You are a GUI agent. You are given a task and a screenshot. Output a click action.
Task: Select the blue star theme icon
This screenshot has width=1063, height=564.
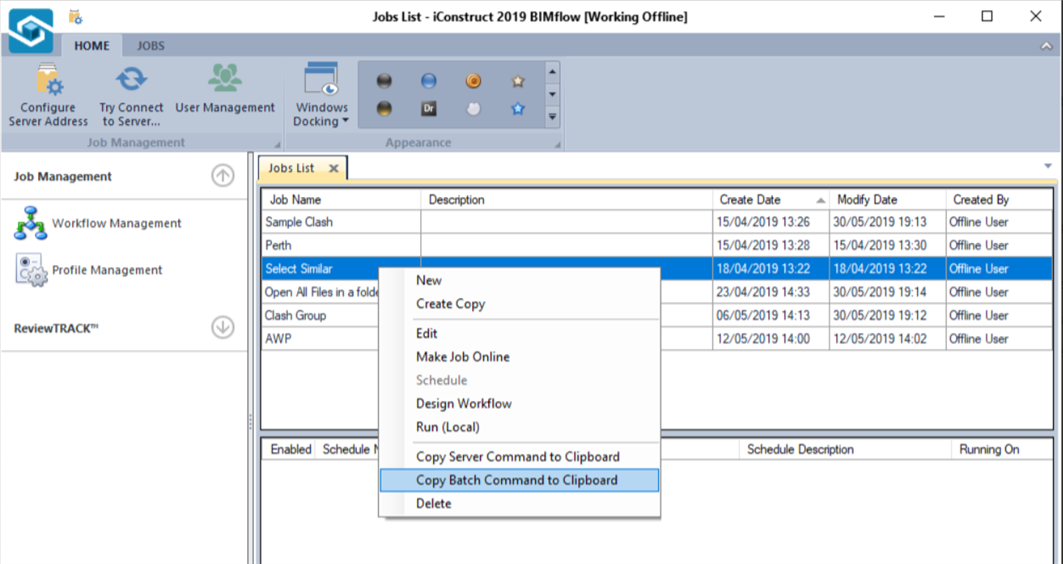(x=518, y=108)
